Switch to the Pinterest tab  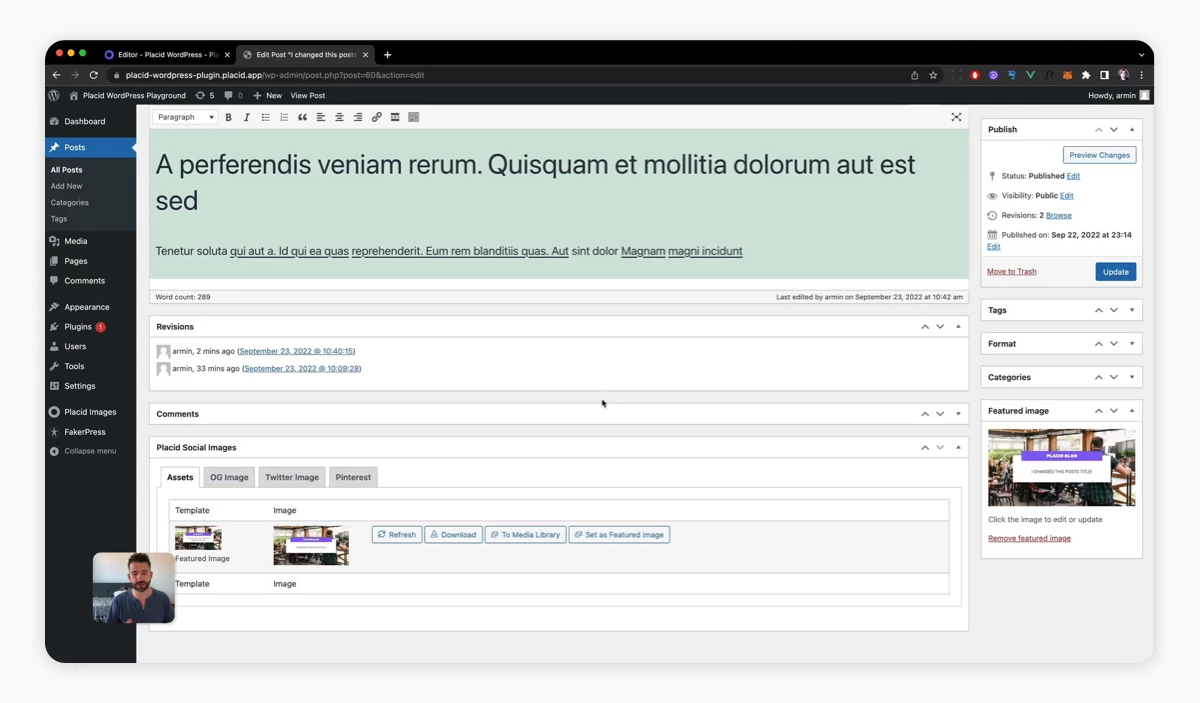[x=353, y=477]
